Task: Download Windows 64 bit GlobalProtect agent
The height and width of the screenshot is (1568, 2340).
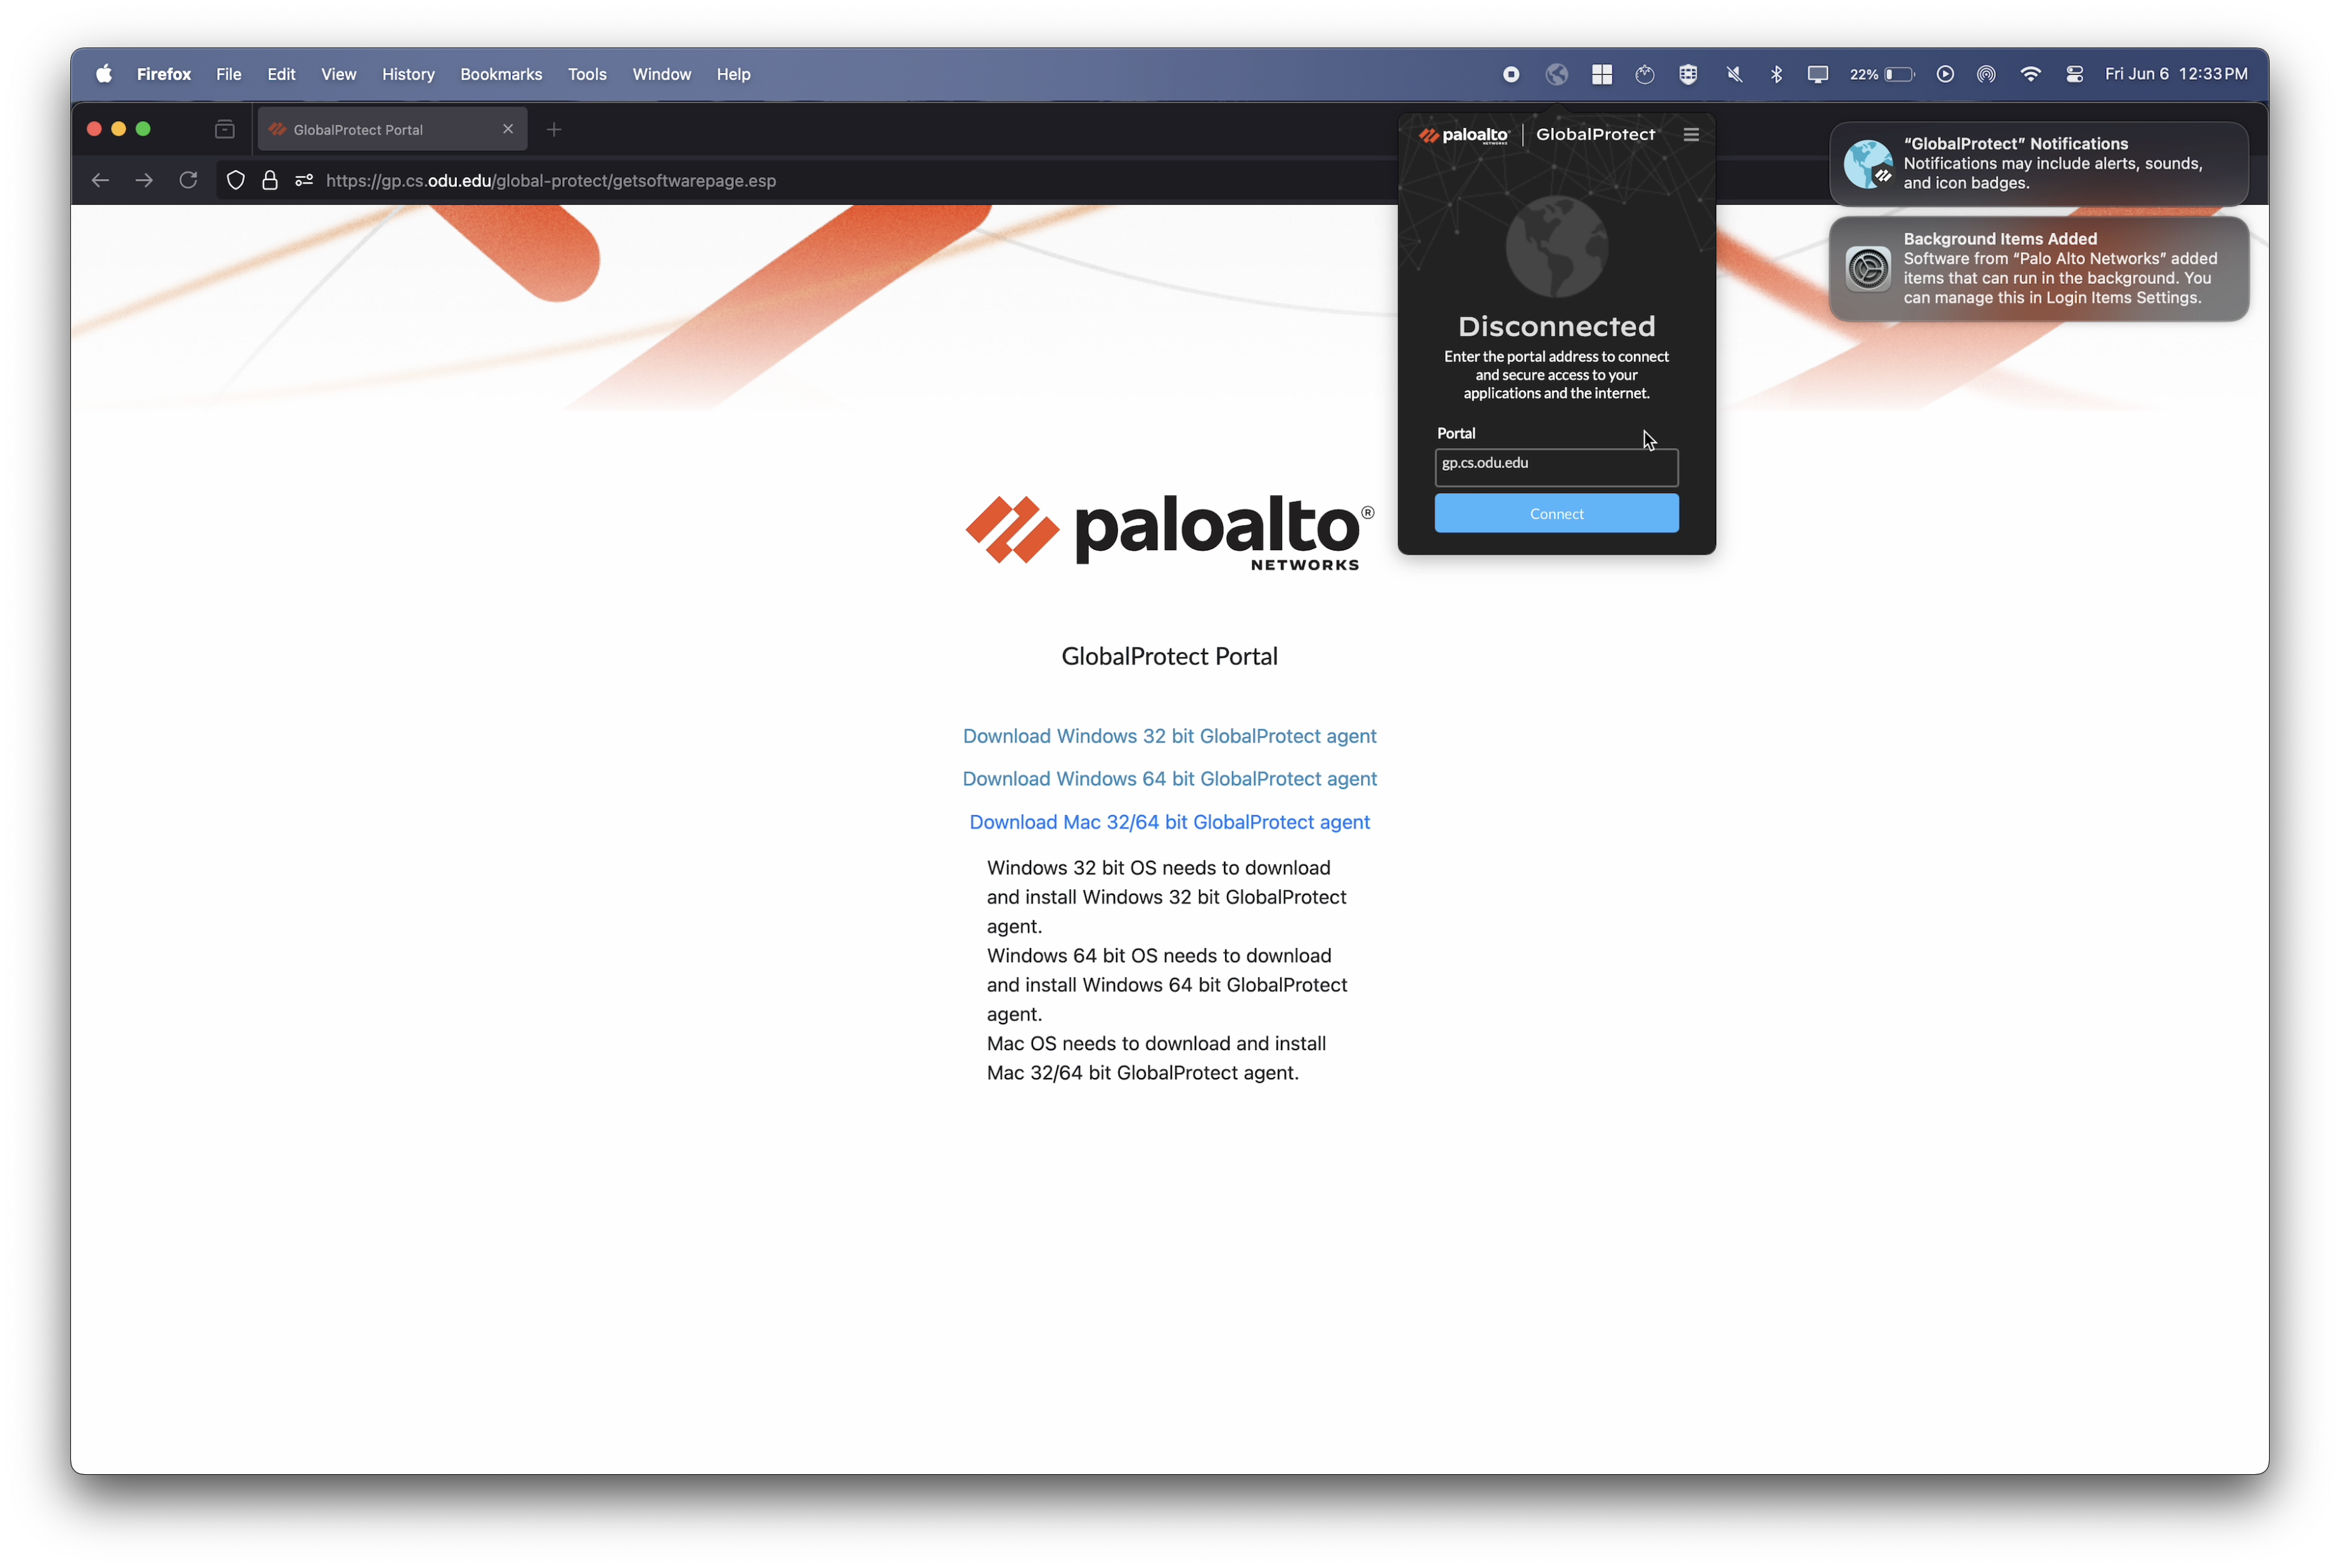Action: pos(1169,779)
